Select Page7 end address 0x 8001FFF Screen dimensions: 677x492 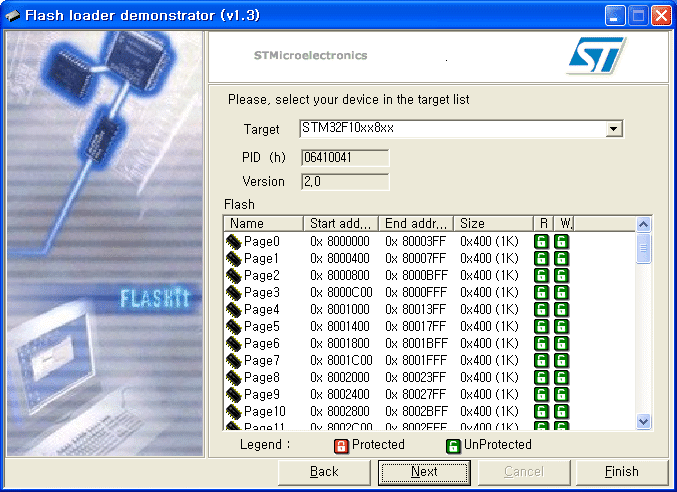[416, 360]
